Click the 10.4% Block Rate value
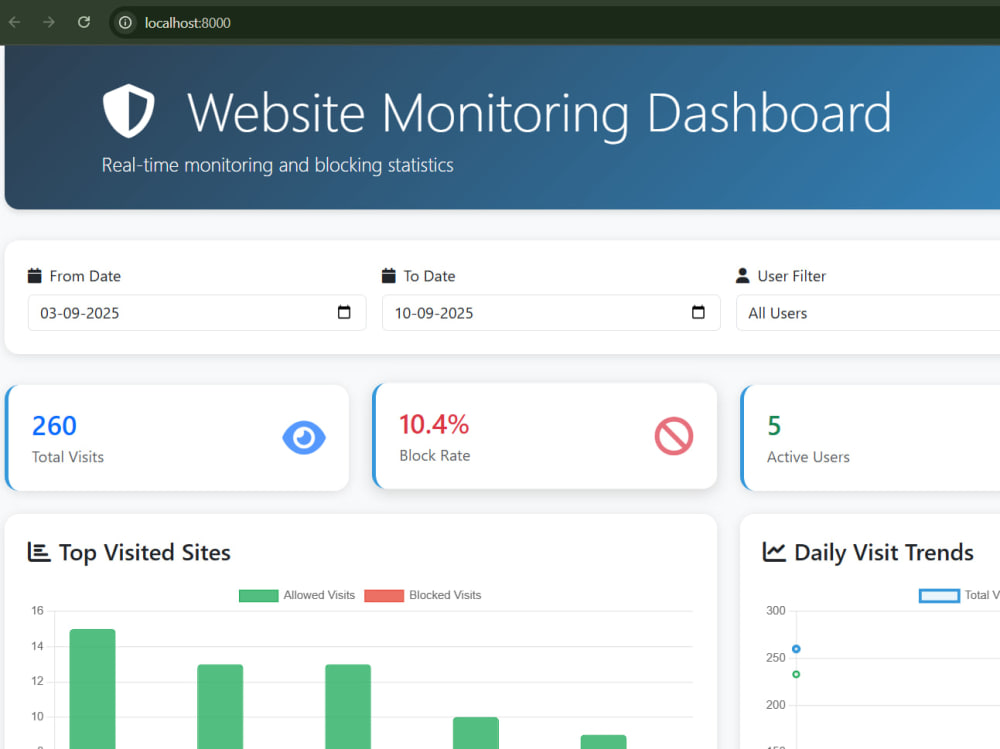This screenshot has width=1000, height=749. point(434,425)
